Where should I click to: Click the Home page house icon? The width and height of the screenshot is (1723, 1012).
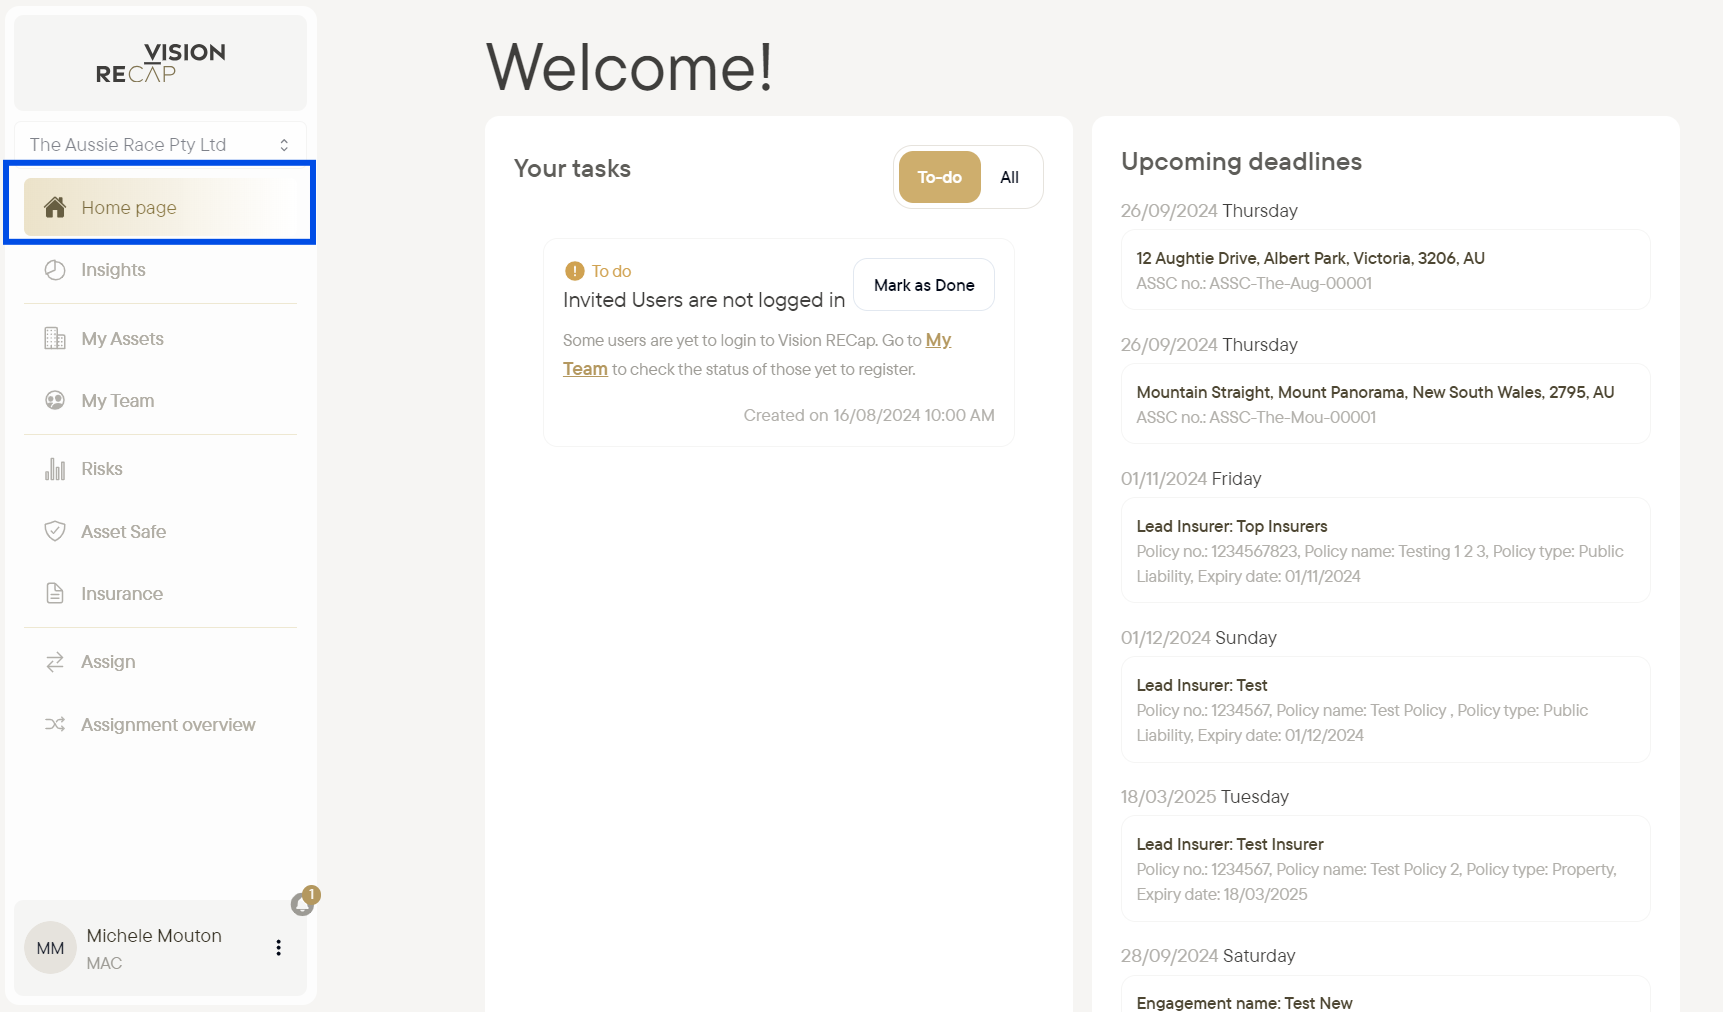coord(55,207)
